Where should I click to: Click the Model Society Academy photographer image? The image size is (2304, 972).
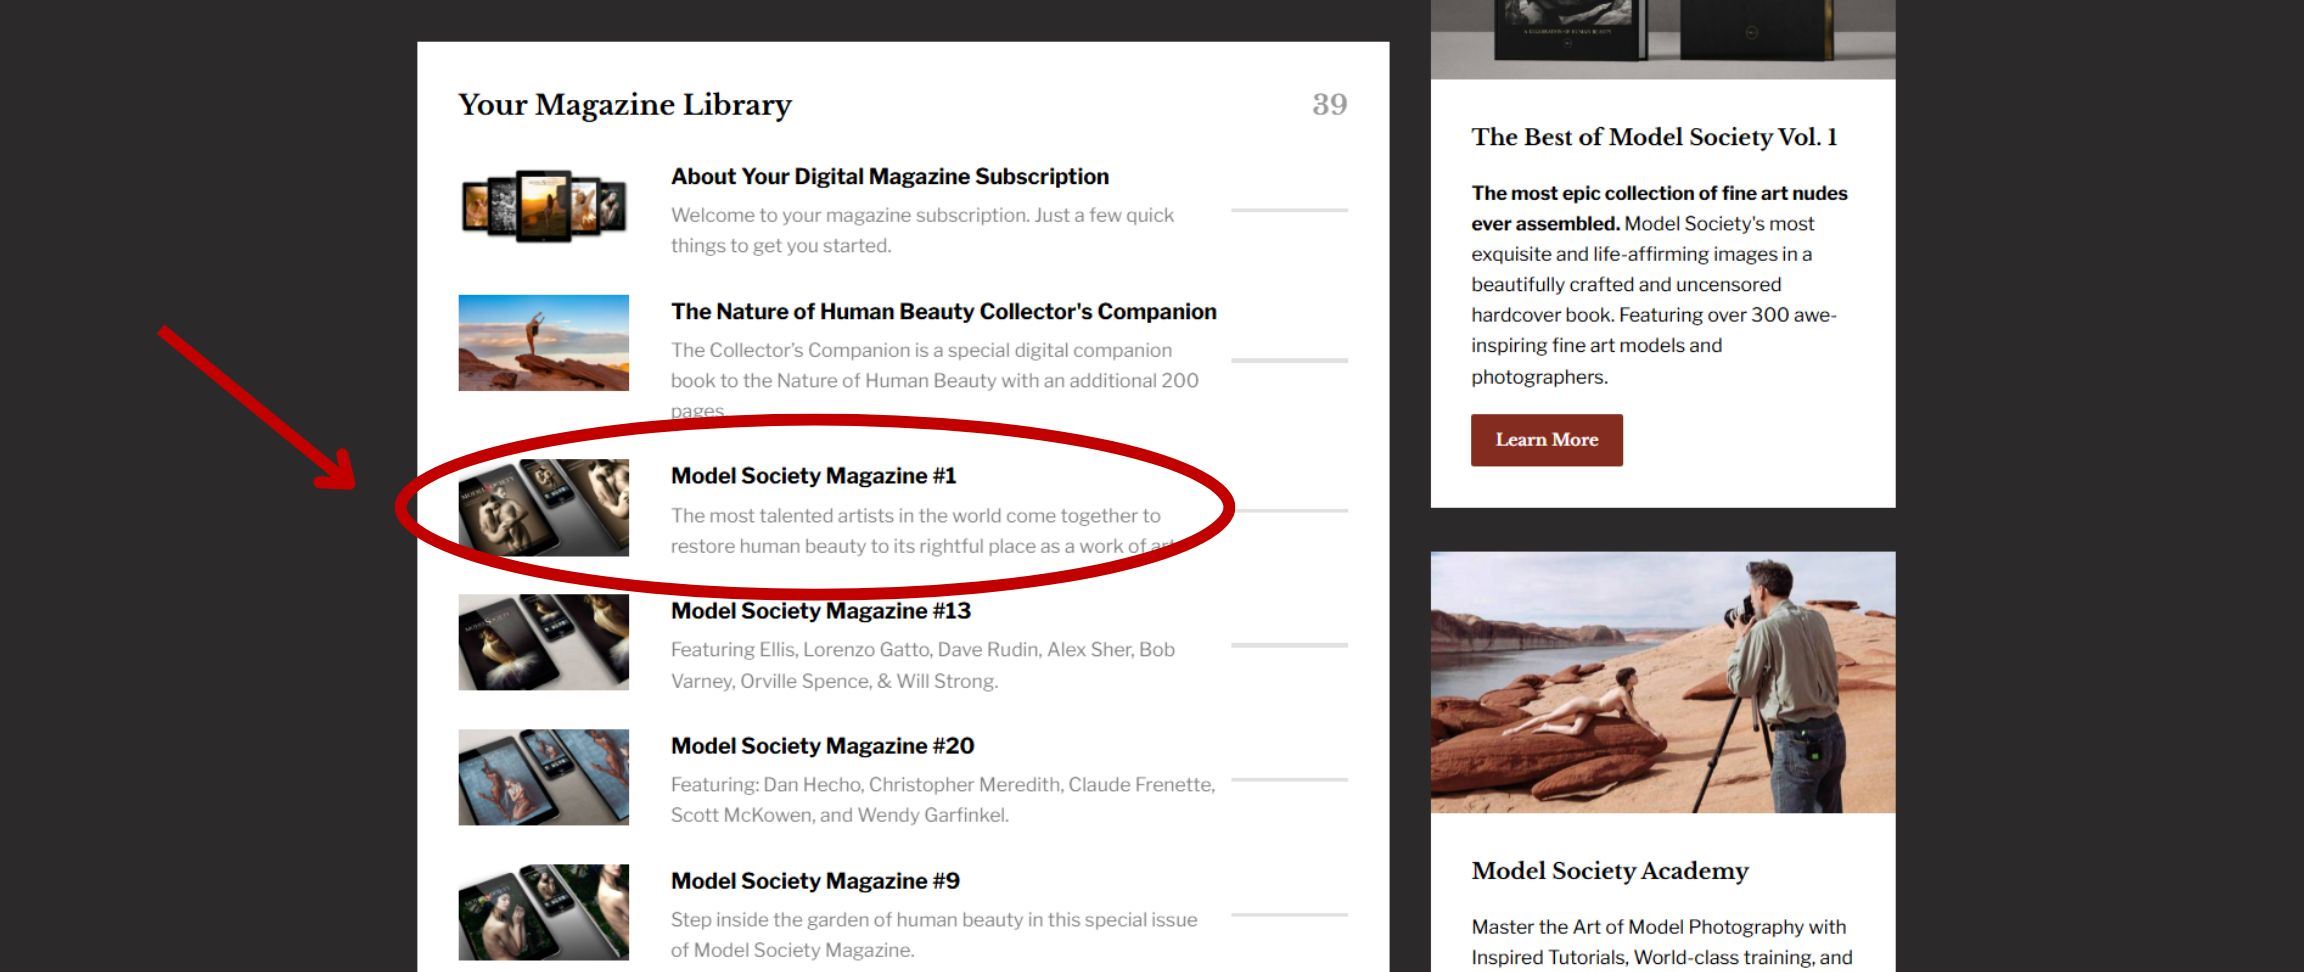[x=1663, y=682]
